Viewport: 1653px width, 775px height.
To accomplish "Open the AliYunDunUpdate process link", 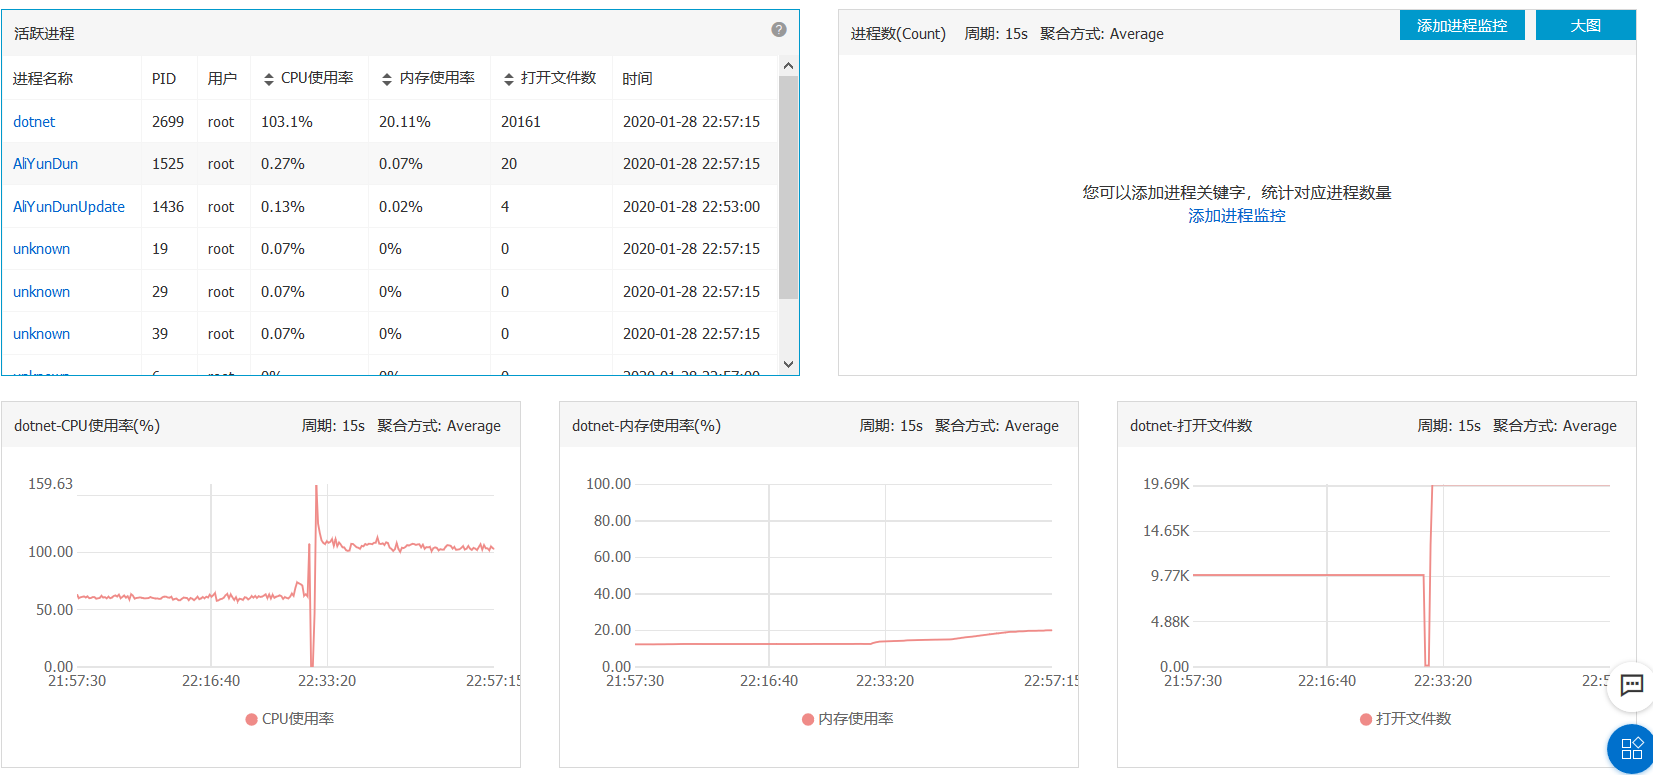I will coord(69,207).
